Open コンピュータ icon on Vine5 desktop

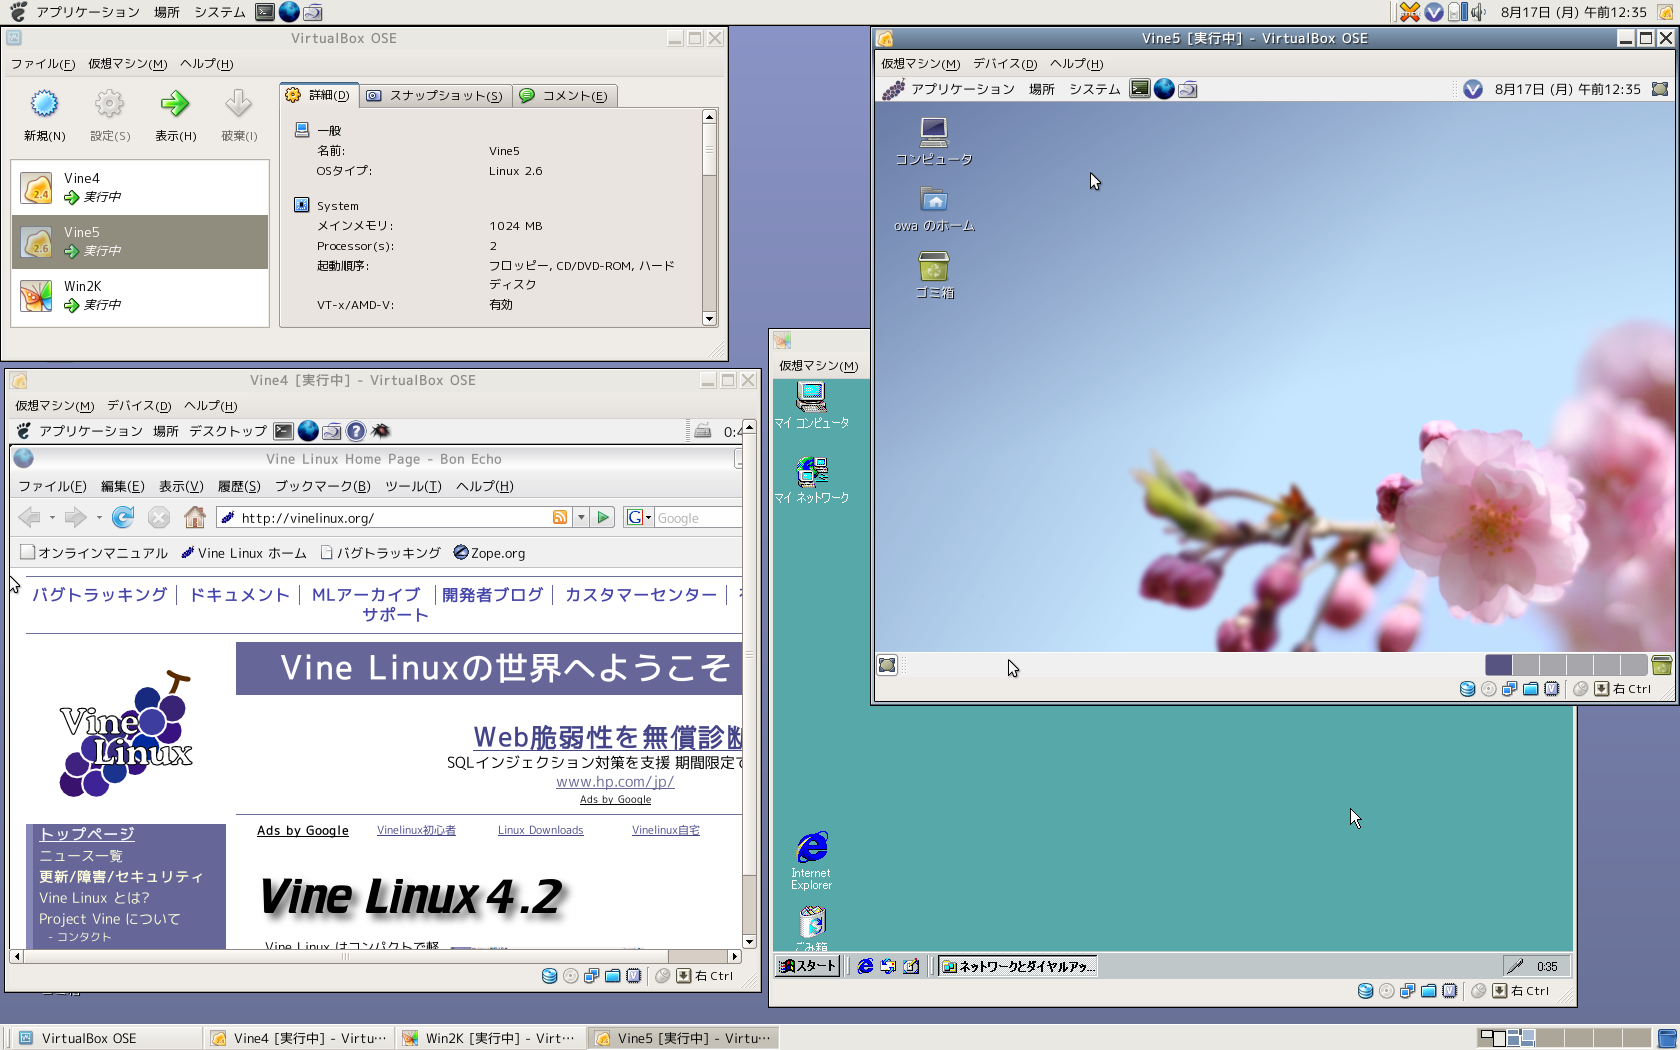933,133
